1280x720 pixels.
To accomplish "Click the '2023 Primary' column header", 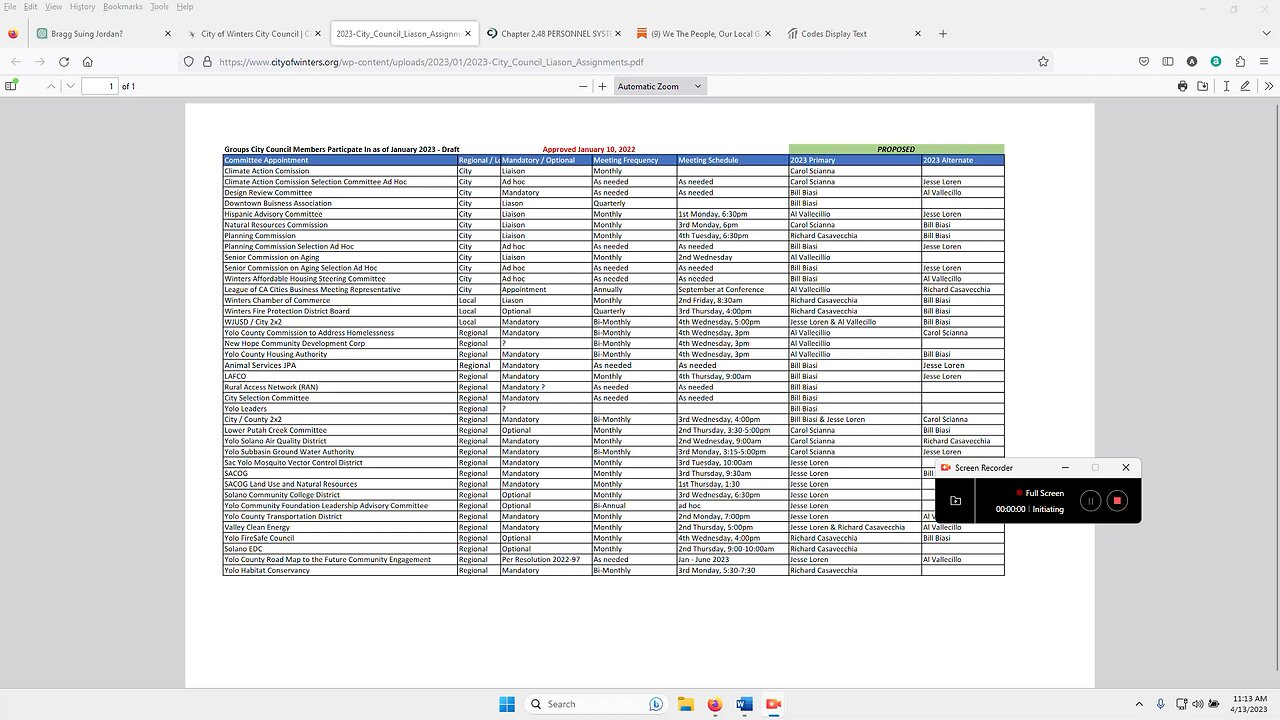I will (855, 160).
